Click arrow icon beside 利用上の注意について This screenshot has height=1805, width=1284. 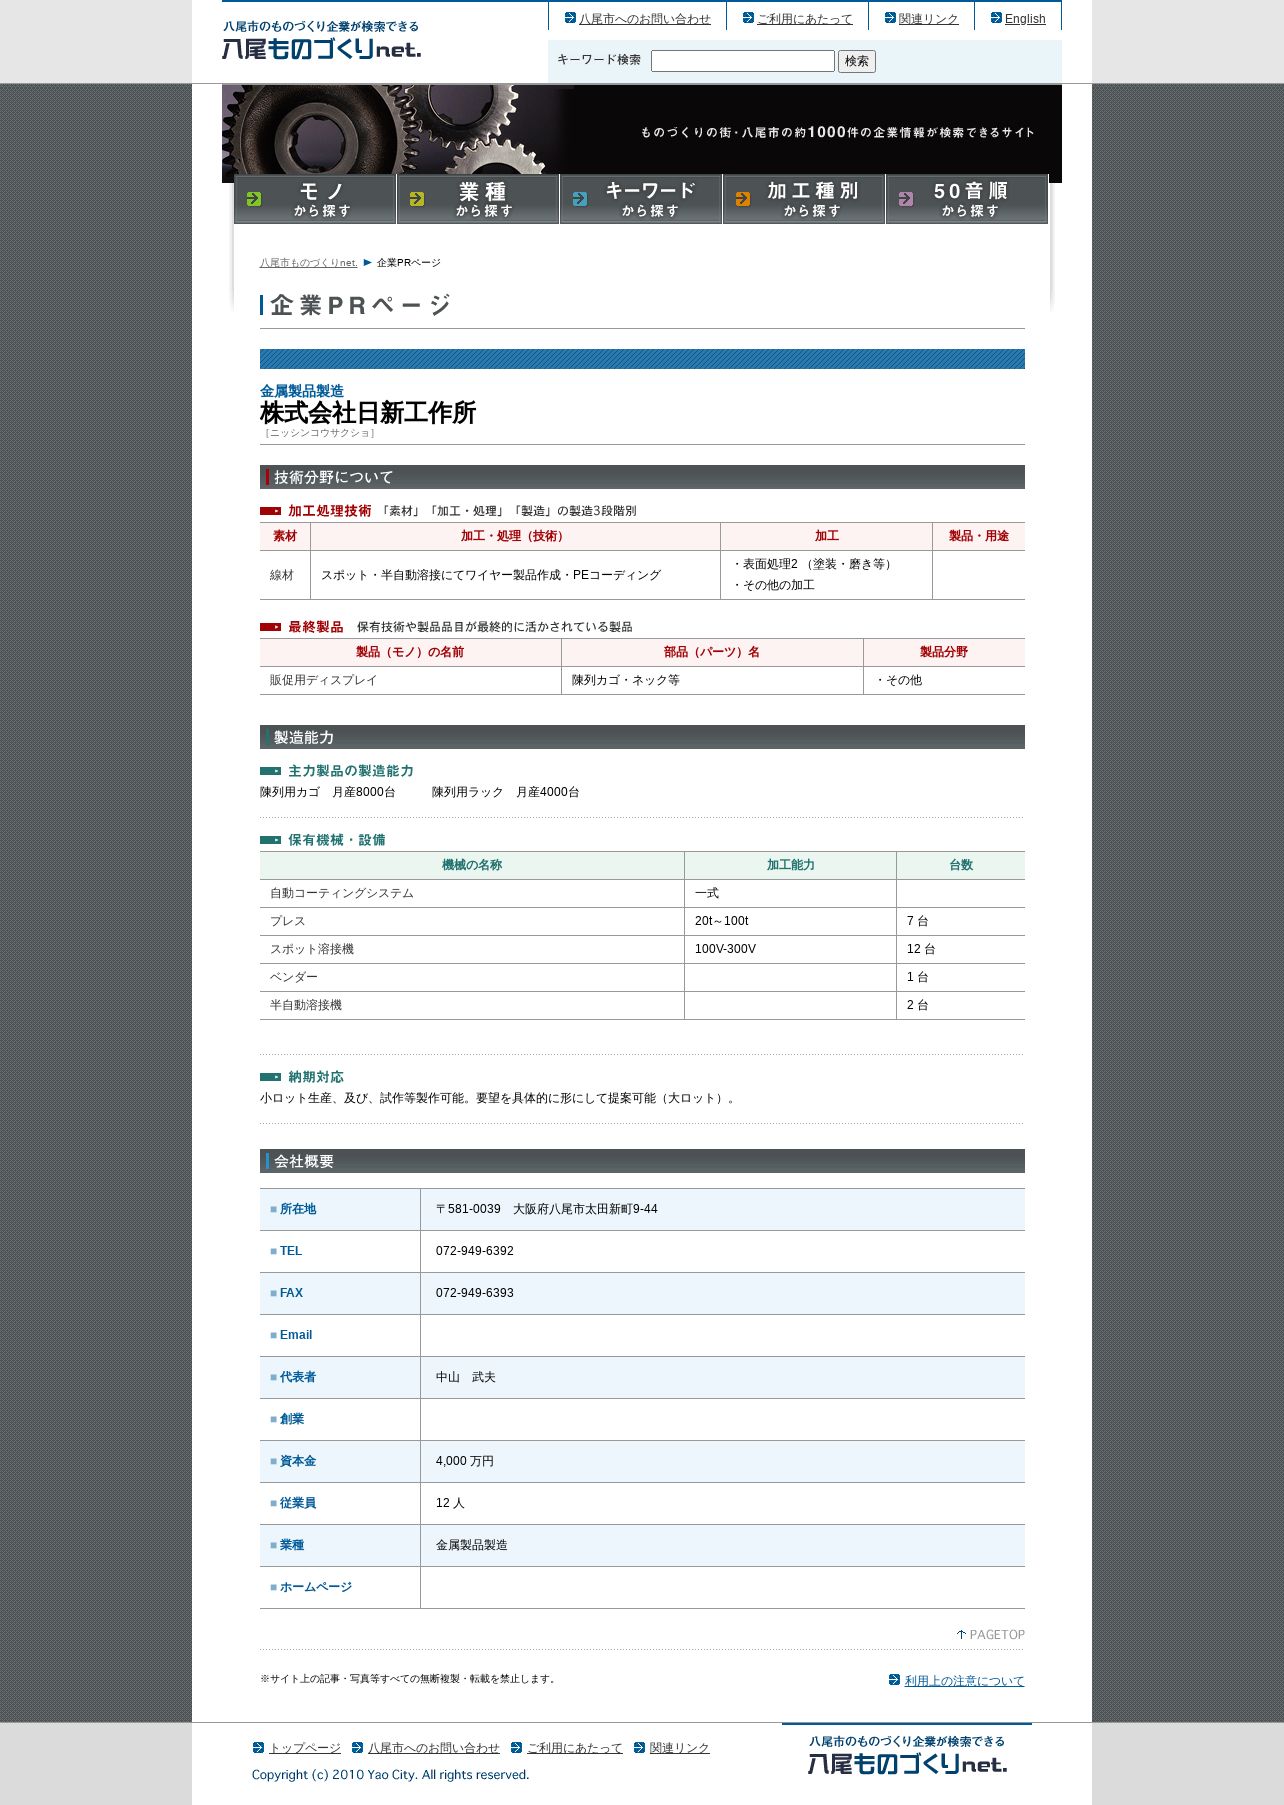coord(894,1680)
